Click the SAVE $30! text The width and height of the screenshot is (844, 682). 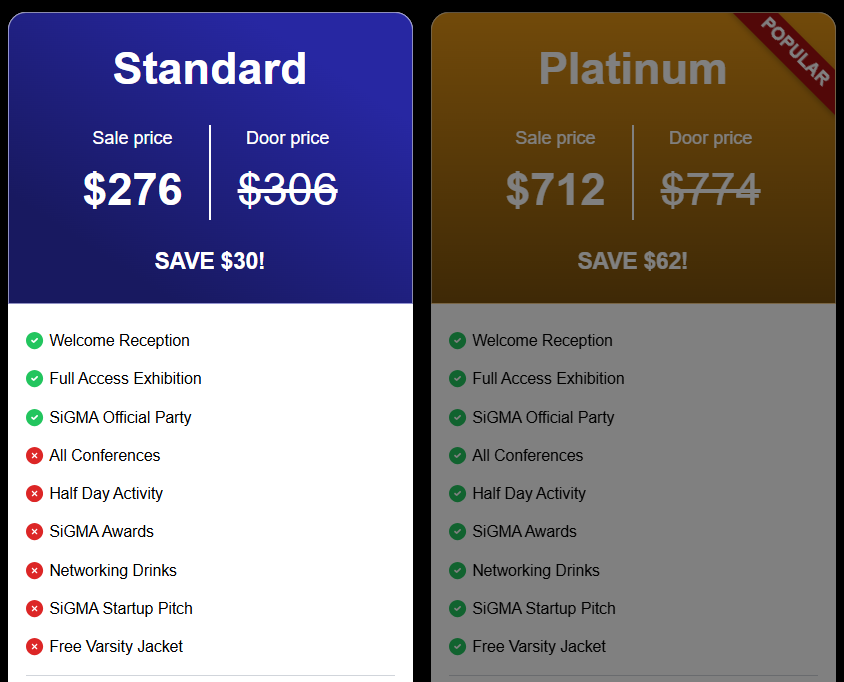click(x=210, y=261)
